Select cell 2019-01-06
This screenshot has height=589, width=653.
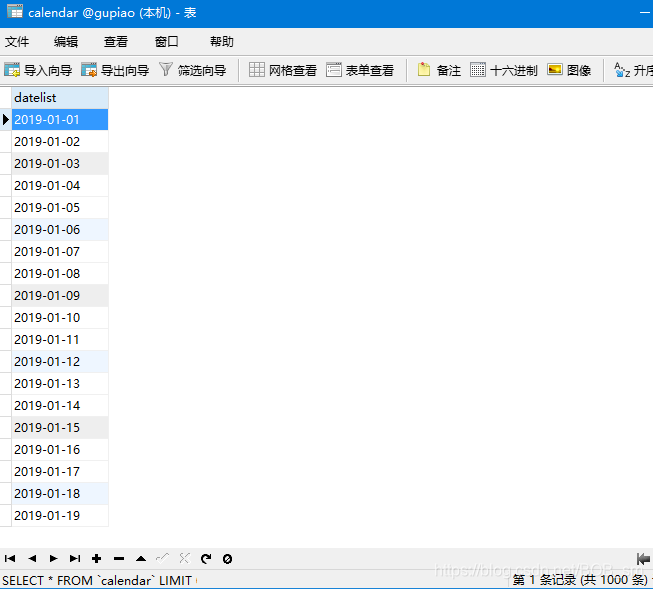pyautogui.click(x=60, y=230)
